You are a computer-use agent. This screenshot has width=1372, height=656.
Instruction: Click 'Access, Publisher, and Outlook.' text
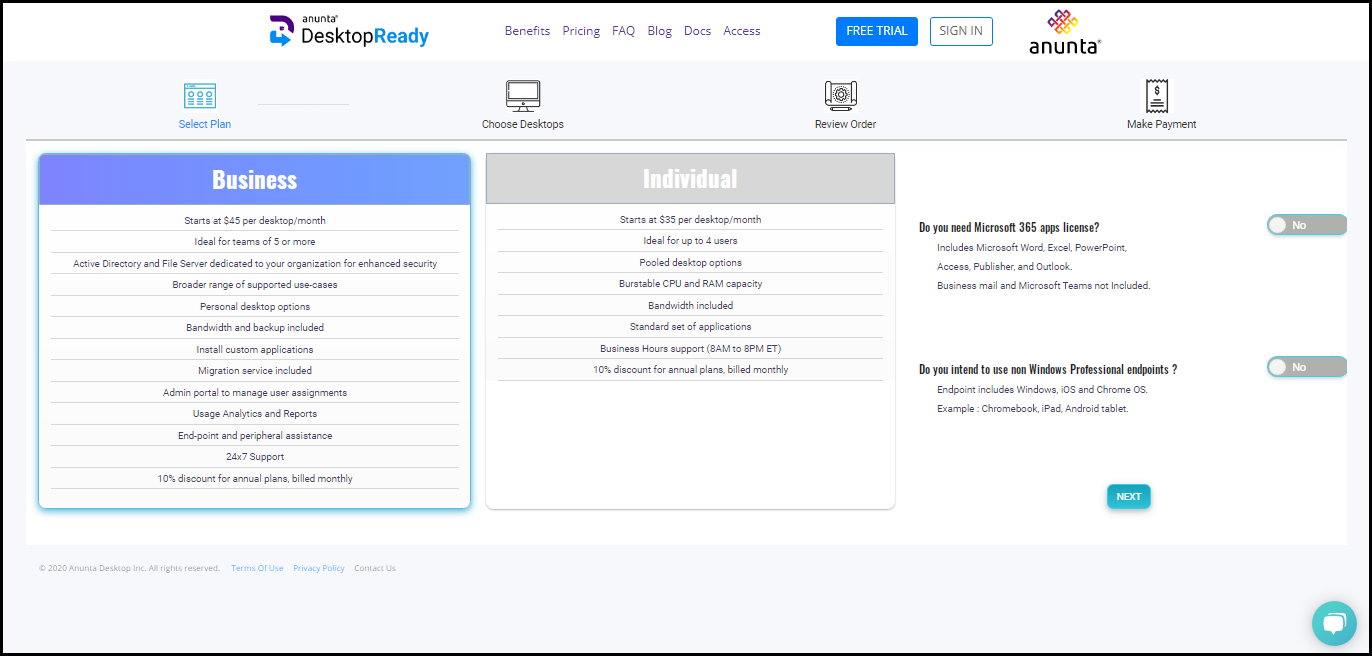pyautogui.click(x=1004, y=267)
